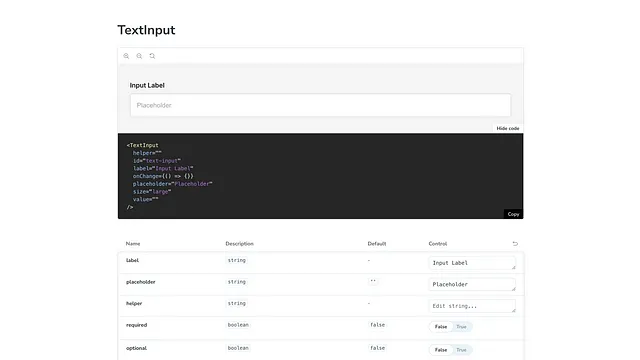Viewport: 640px width, 360px height.
Task: Click the 'required' prop name
Action: (136, 325)
